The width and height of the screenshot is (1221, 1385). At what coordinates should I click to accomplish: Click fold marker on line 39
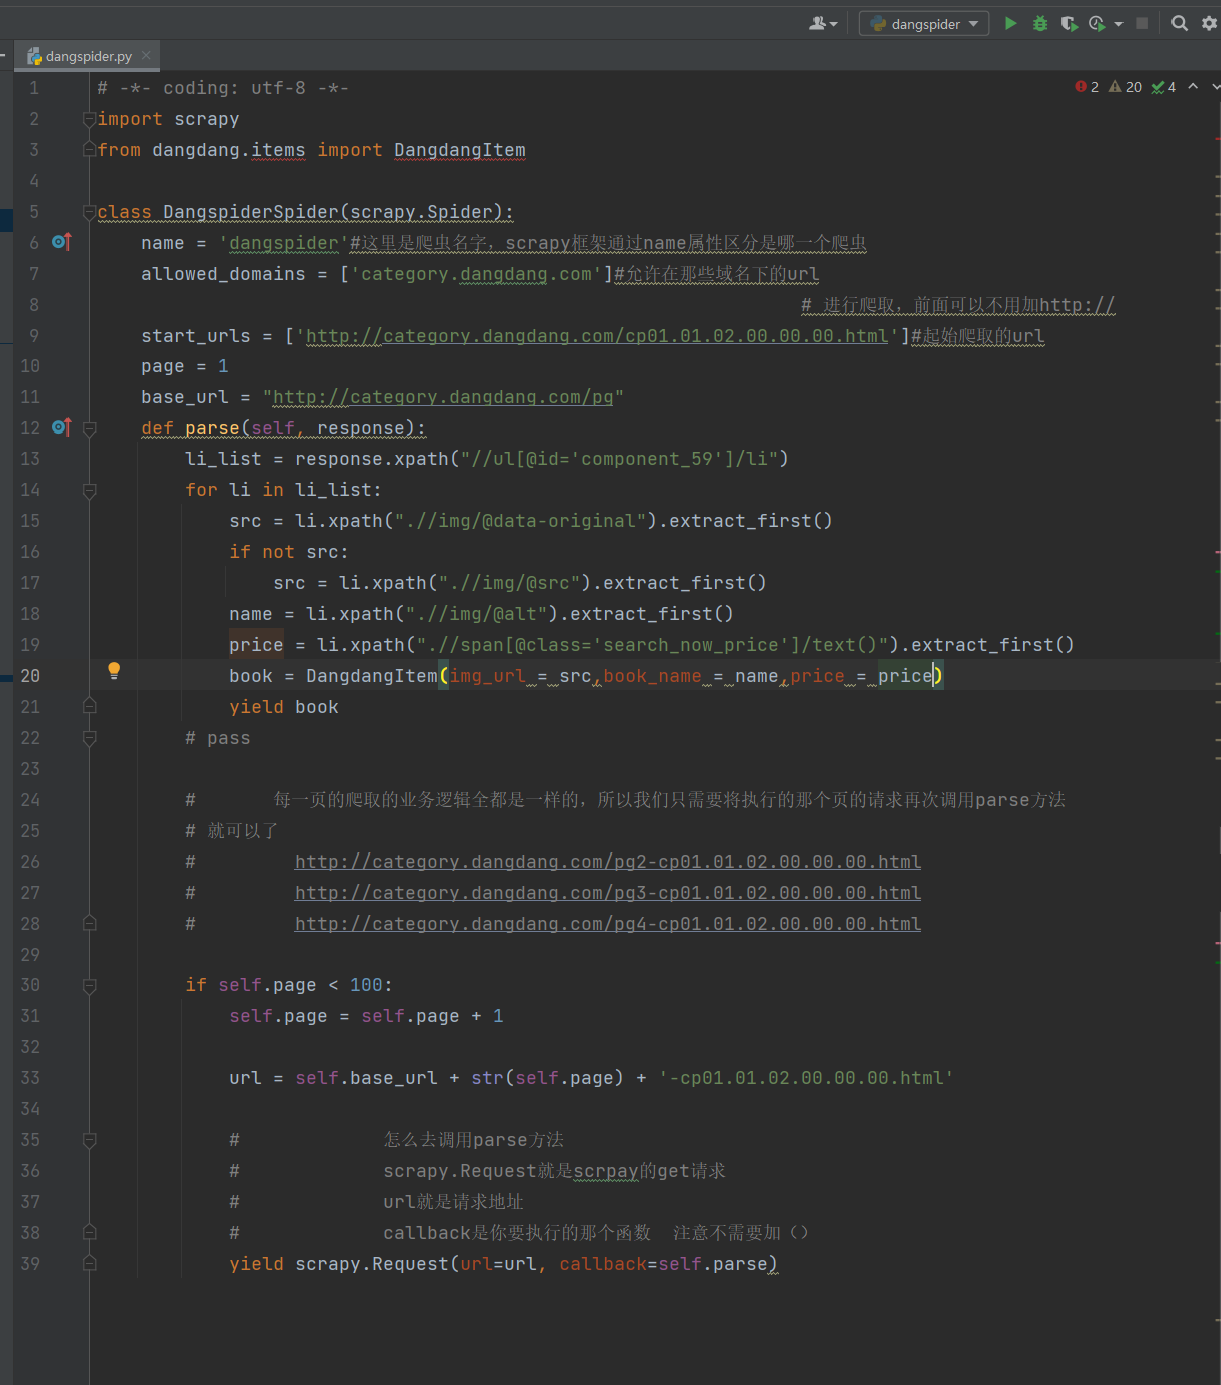click(89, 1264)
